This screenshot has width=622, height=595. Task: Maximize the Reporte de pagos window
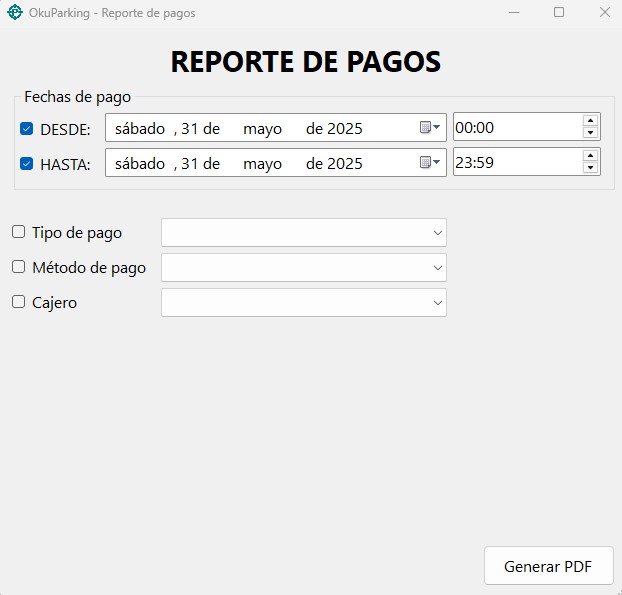[559, 13]
